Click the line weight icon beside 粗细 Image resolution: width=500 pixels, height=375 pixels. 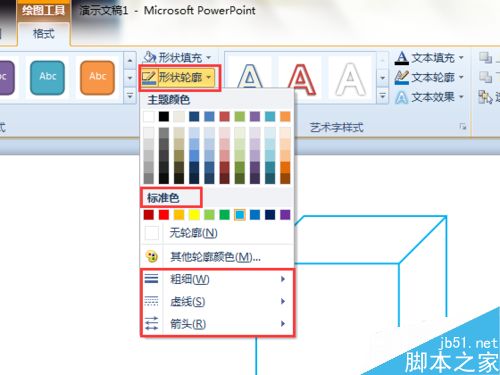pyautogui.click(x=152, y=278)
